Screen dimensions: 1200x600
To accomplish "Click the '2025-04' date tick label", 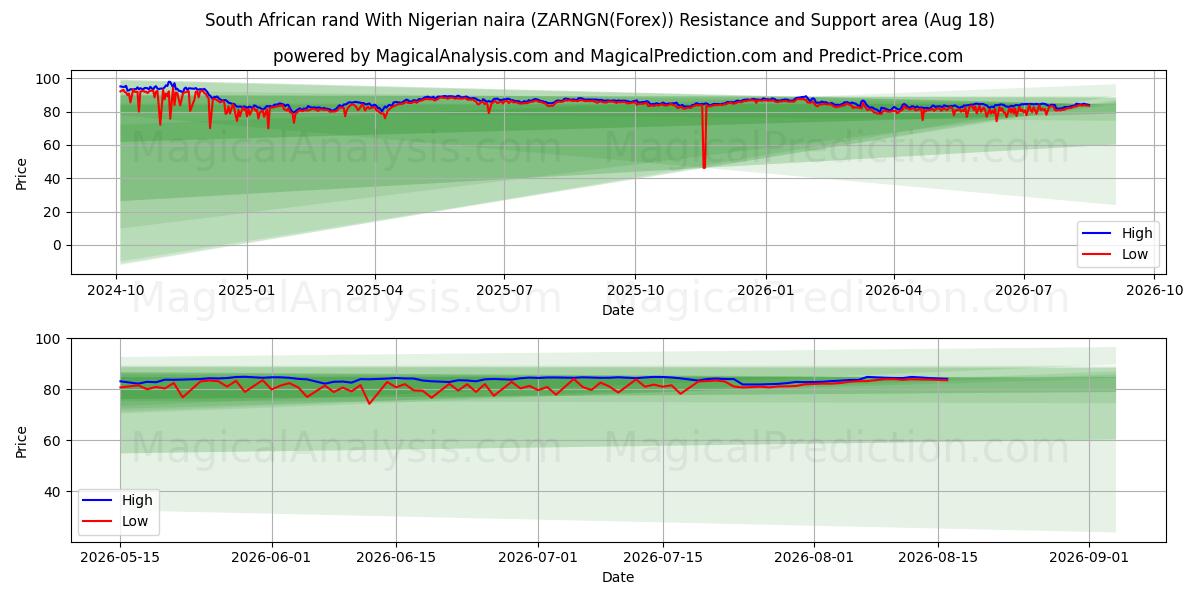I will pos(375,290).
